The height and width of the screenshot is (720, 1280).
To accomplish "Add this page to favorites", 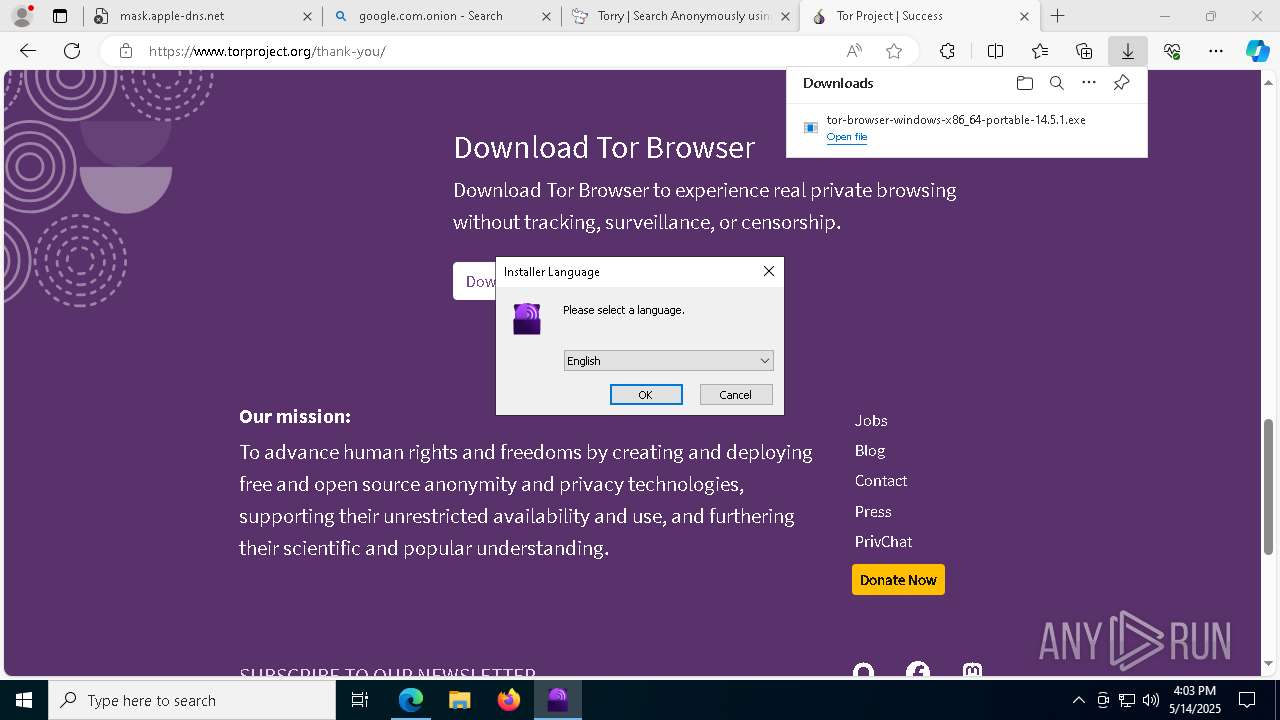I will tap(894, 51).
